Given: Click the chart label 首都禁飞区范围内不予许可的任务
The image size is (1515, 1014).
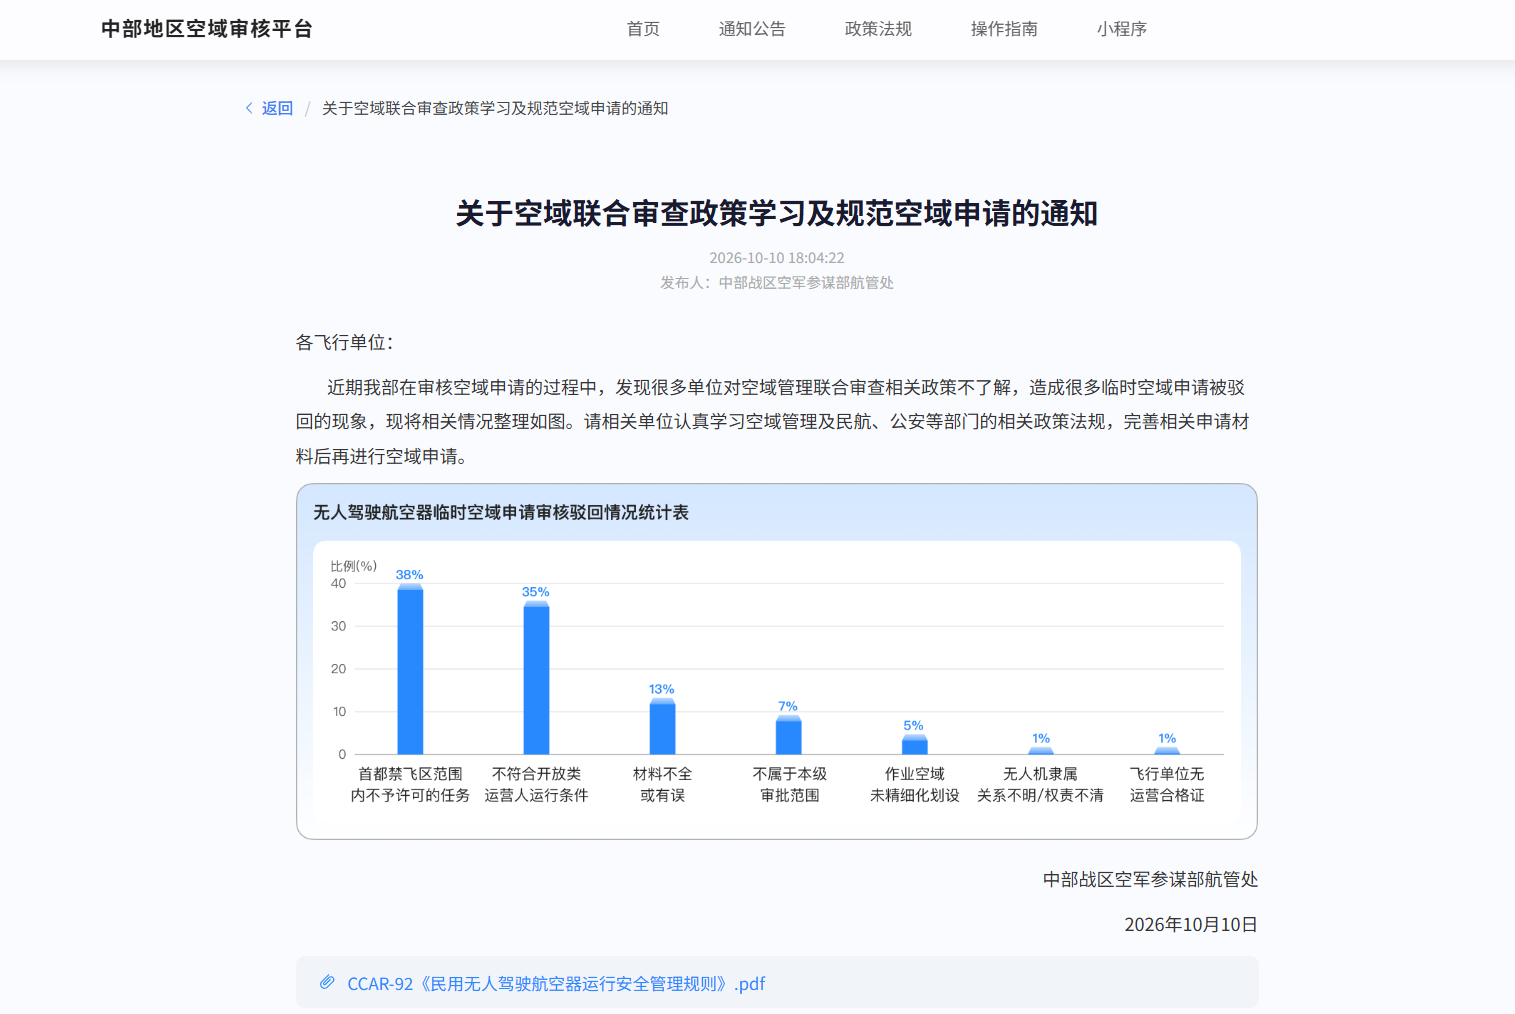Looking at the screenshot, I should [x=410, y=784].
